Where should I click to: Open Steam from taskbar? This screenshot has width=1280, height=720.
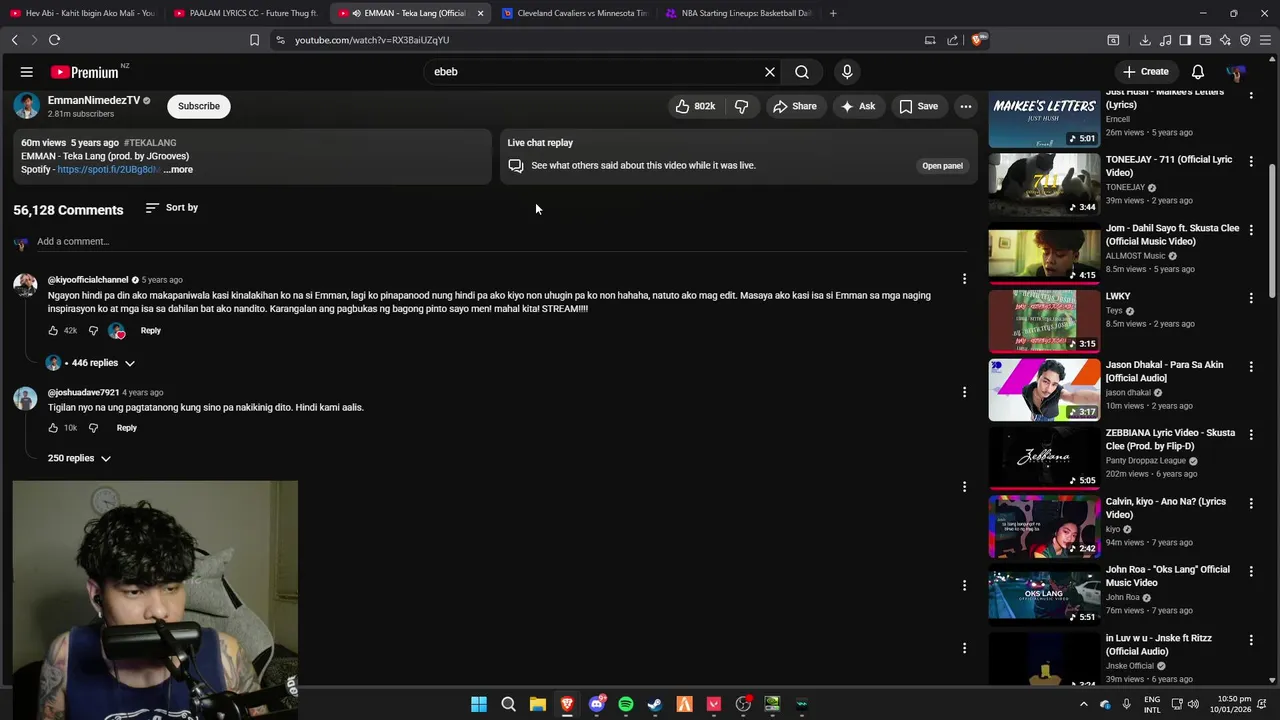[x=655, y=704]
